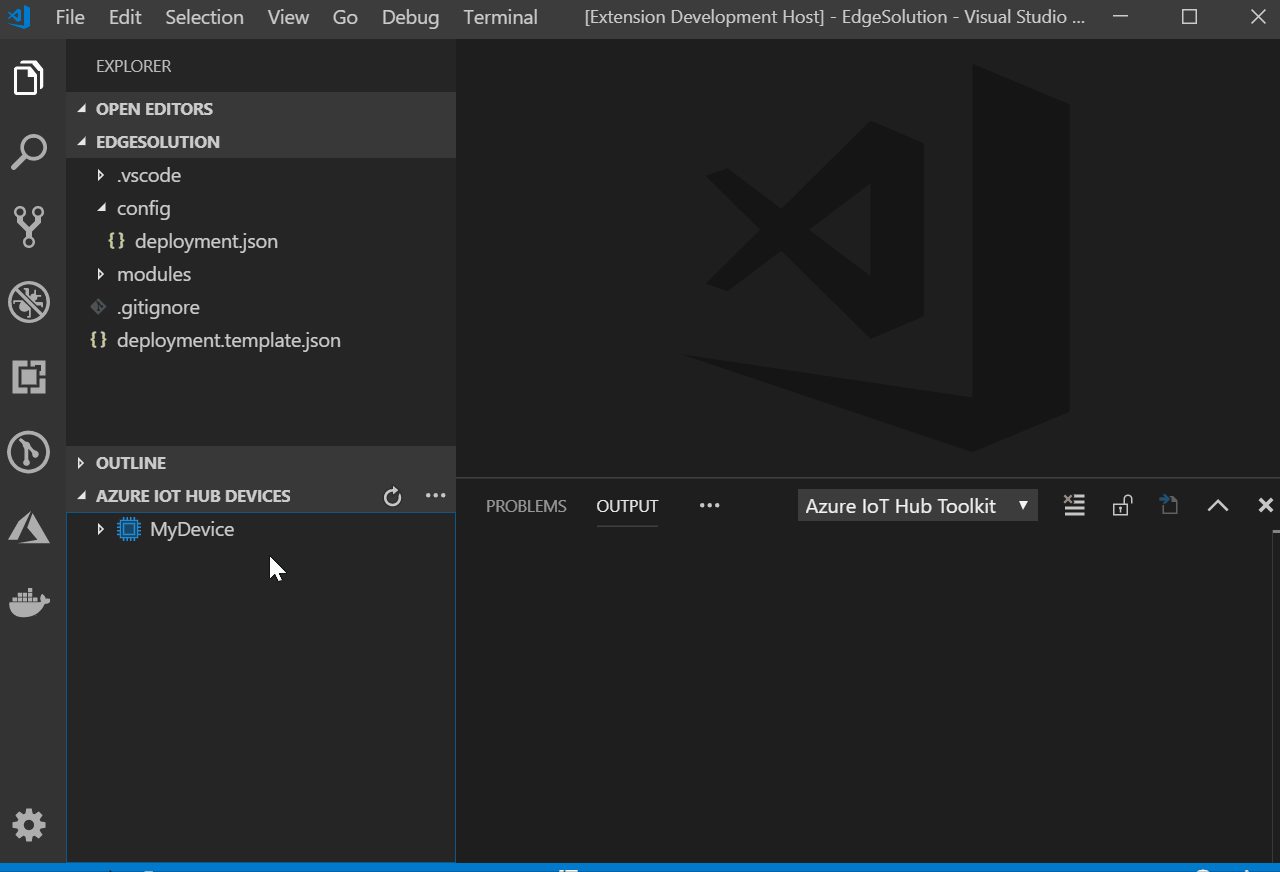1280x872 pixels.
Task: Click the deployment.template.json braces icon
Action: coord(98,340)
